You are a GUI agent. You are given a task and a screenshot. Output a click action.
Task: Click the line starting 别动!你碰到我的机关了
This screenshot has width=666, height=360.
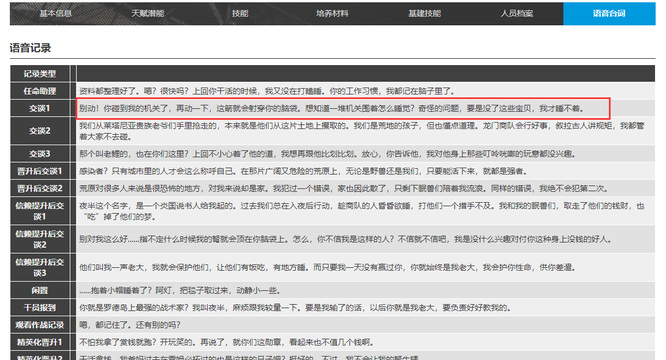tap(332, 109)
